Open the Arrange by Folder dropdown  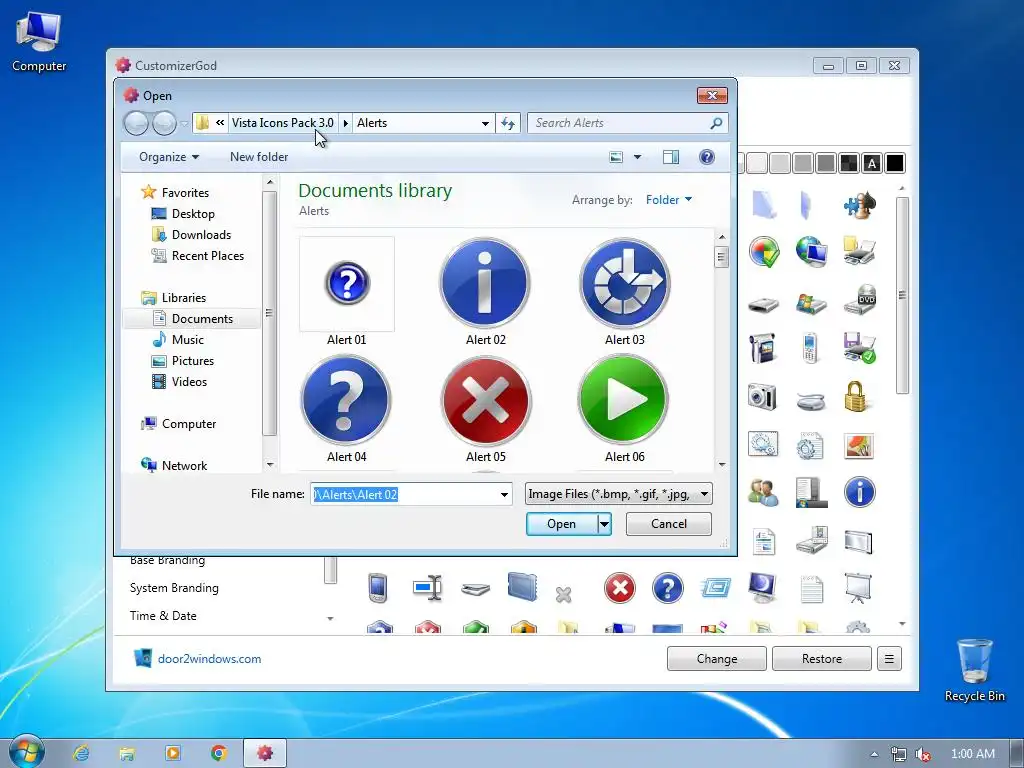[669, 200]
